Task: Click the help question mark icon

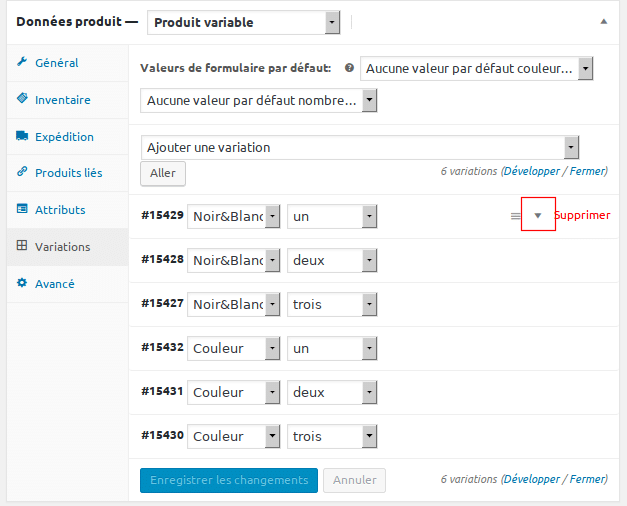Action: coord(349,68)
